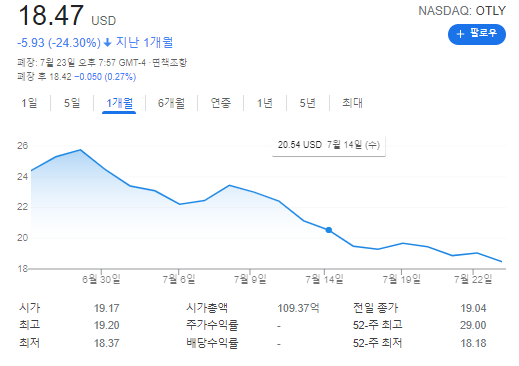The width and height of the screenshot is (519, 366).
Task: Select the 1개월 time range tab
Action: coord(119,103)
